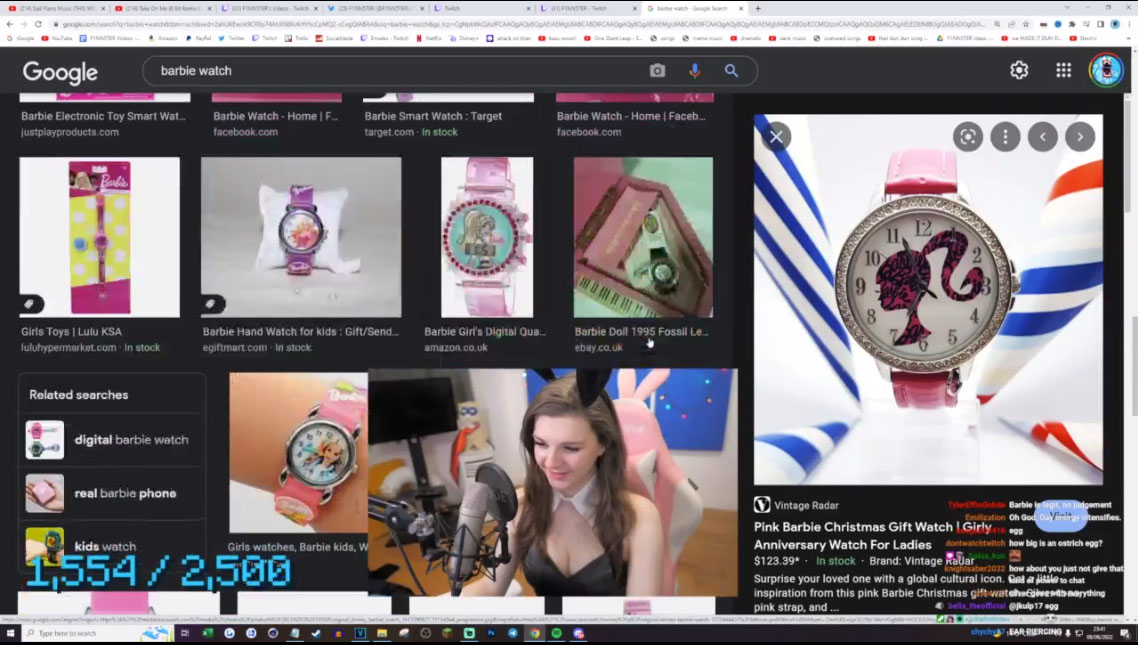Show the next image in the preview

tap(1080, 136)
